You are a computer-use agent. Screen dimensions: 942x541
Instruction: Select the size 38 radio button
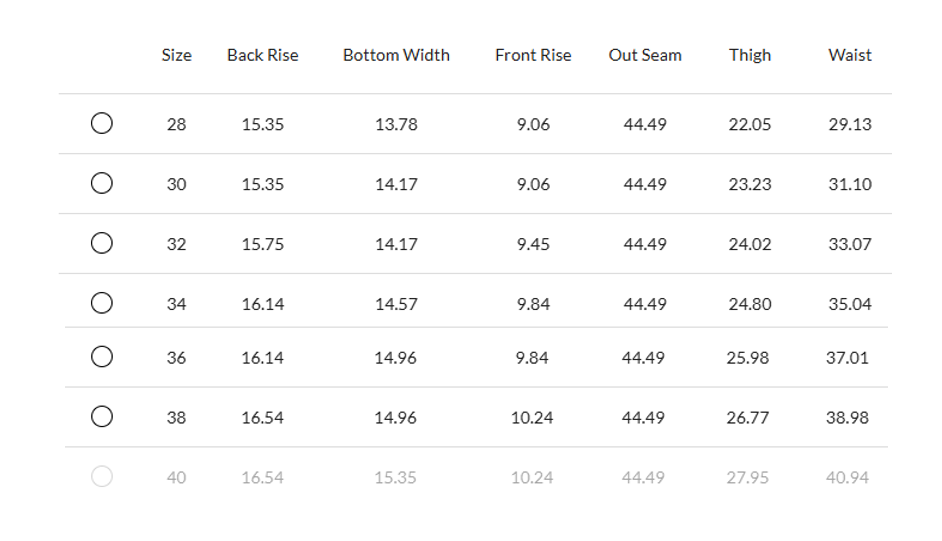click(101, 417)
